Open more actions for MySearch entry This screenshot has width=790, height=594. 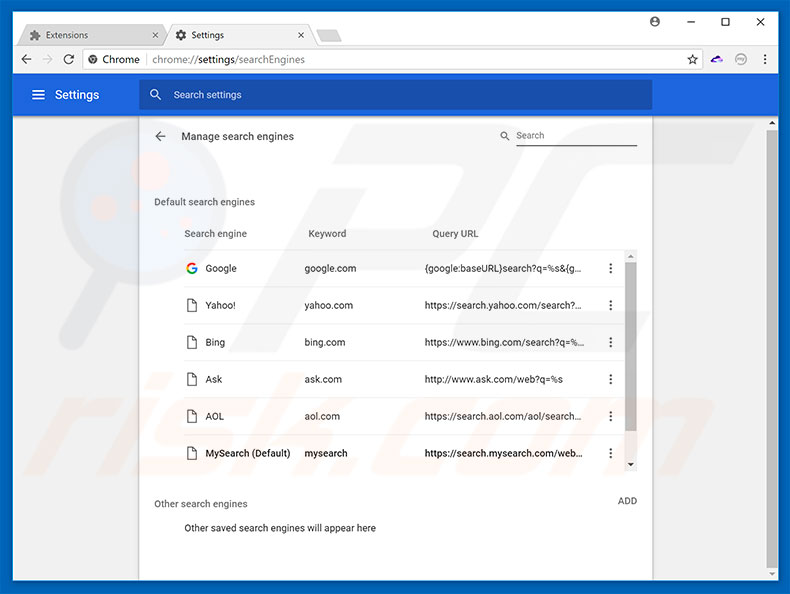coord(610,453)
